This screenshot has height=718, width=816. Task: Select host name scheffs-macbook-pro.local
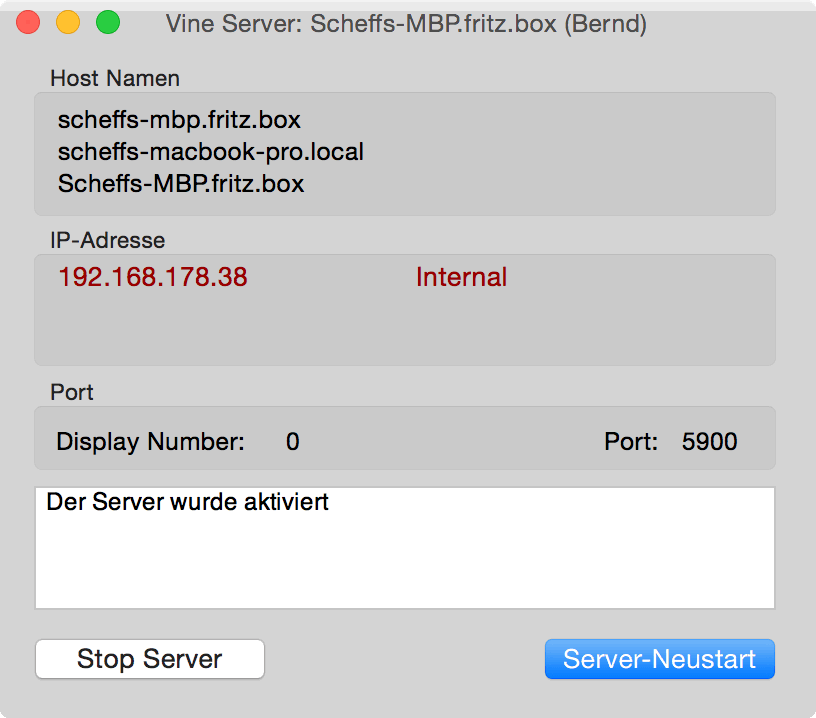click(210, 152)
